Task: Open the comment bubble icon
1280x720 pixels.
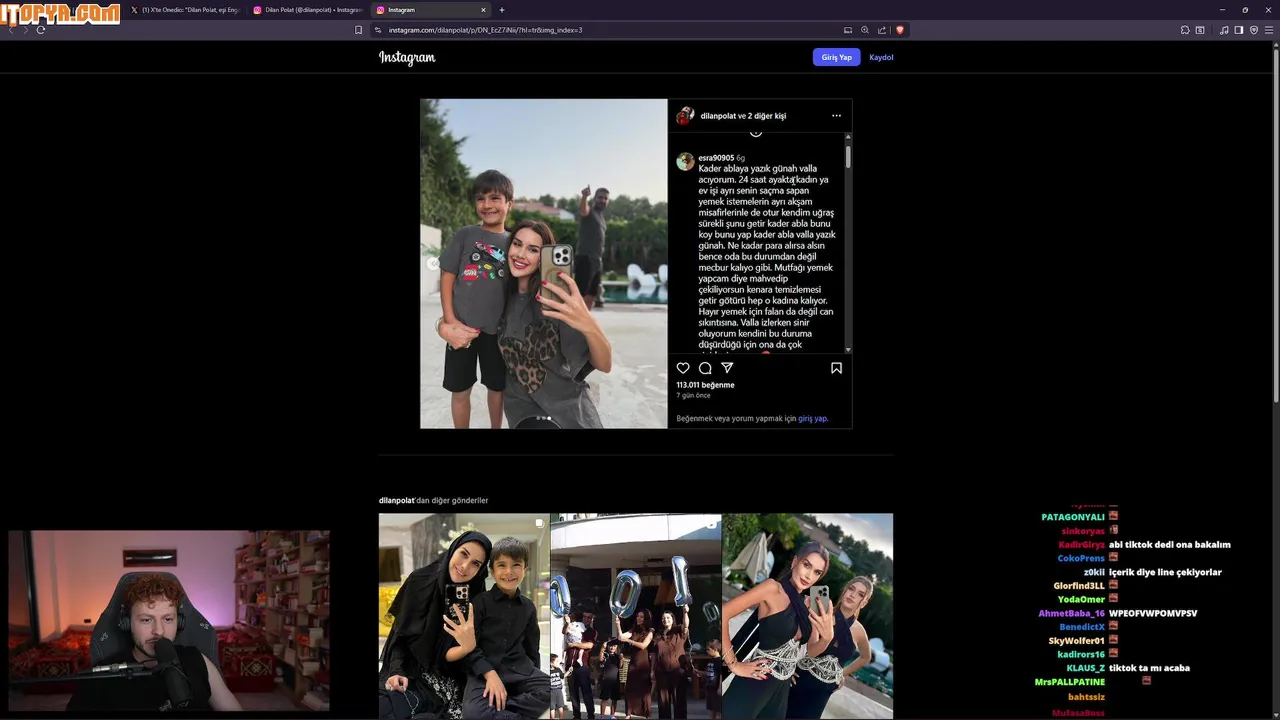Action: 705,368
